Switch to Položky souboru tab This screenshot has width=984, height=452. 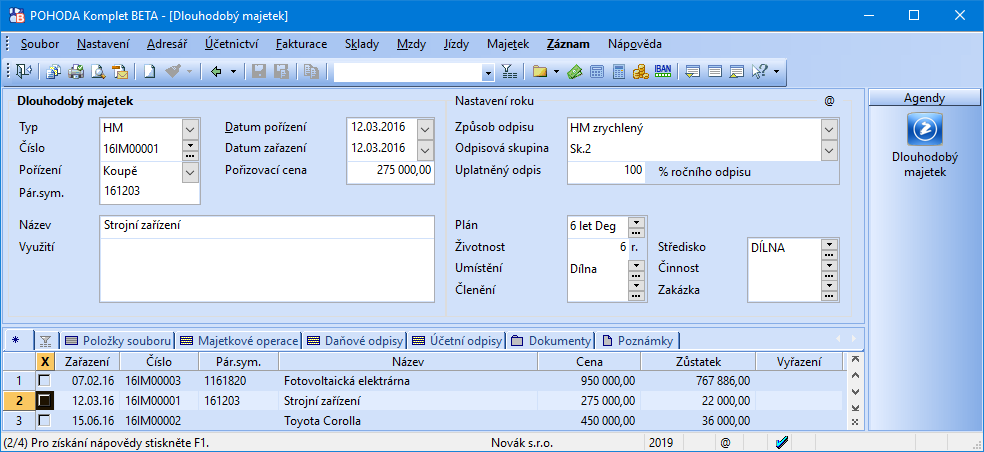click(118, 341)
